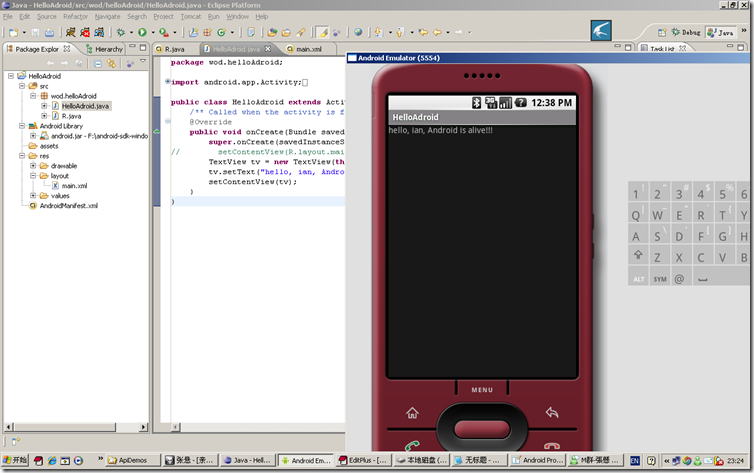Switch to the R.java editor tab
The image size is (754, 473).
click(x=174, y=49)
